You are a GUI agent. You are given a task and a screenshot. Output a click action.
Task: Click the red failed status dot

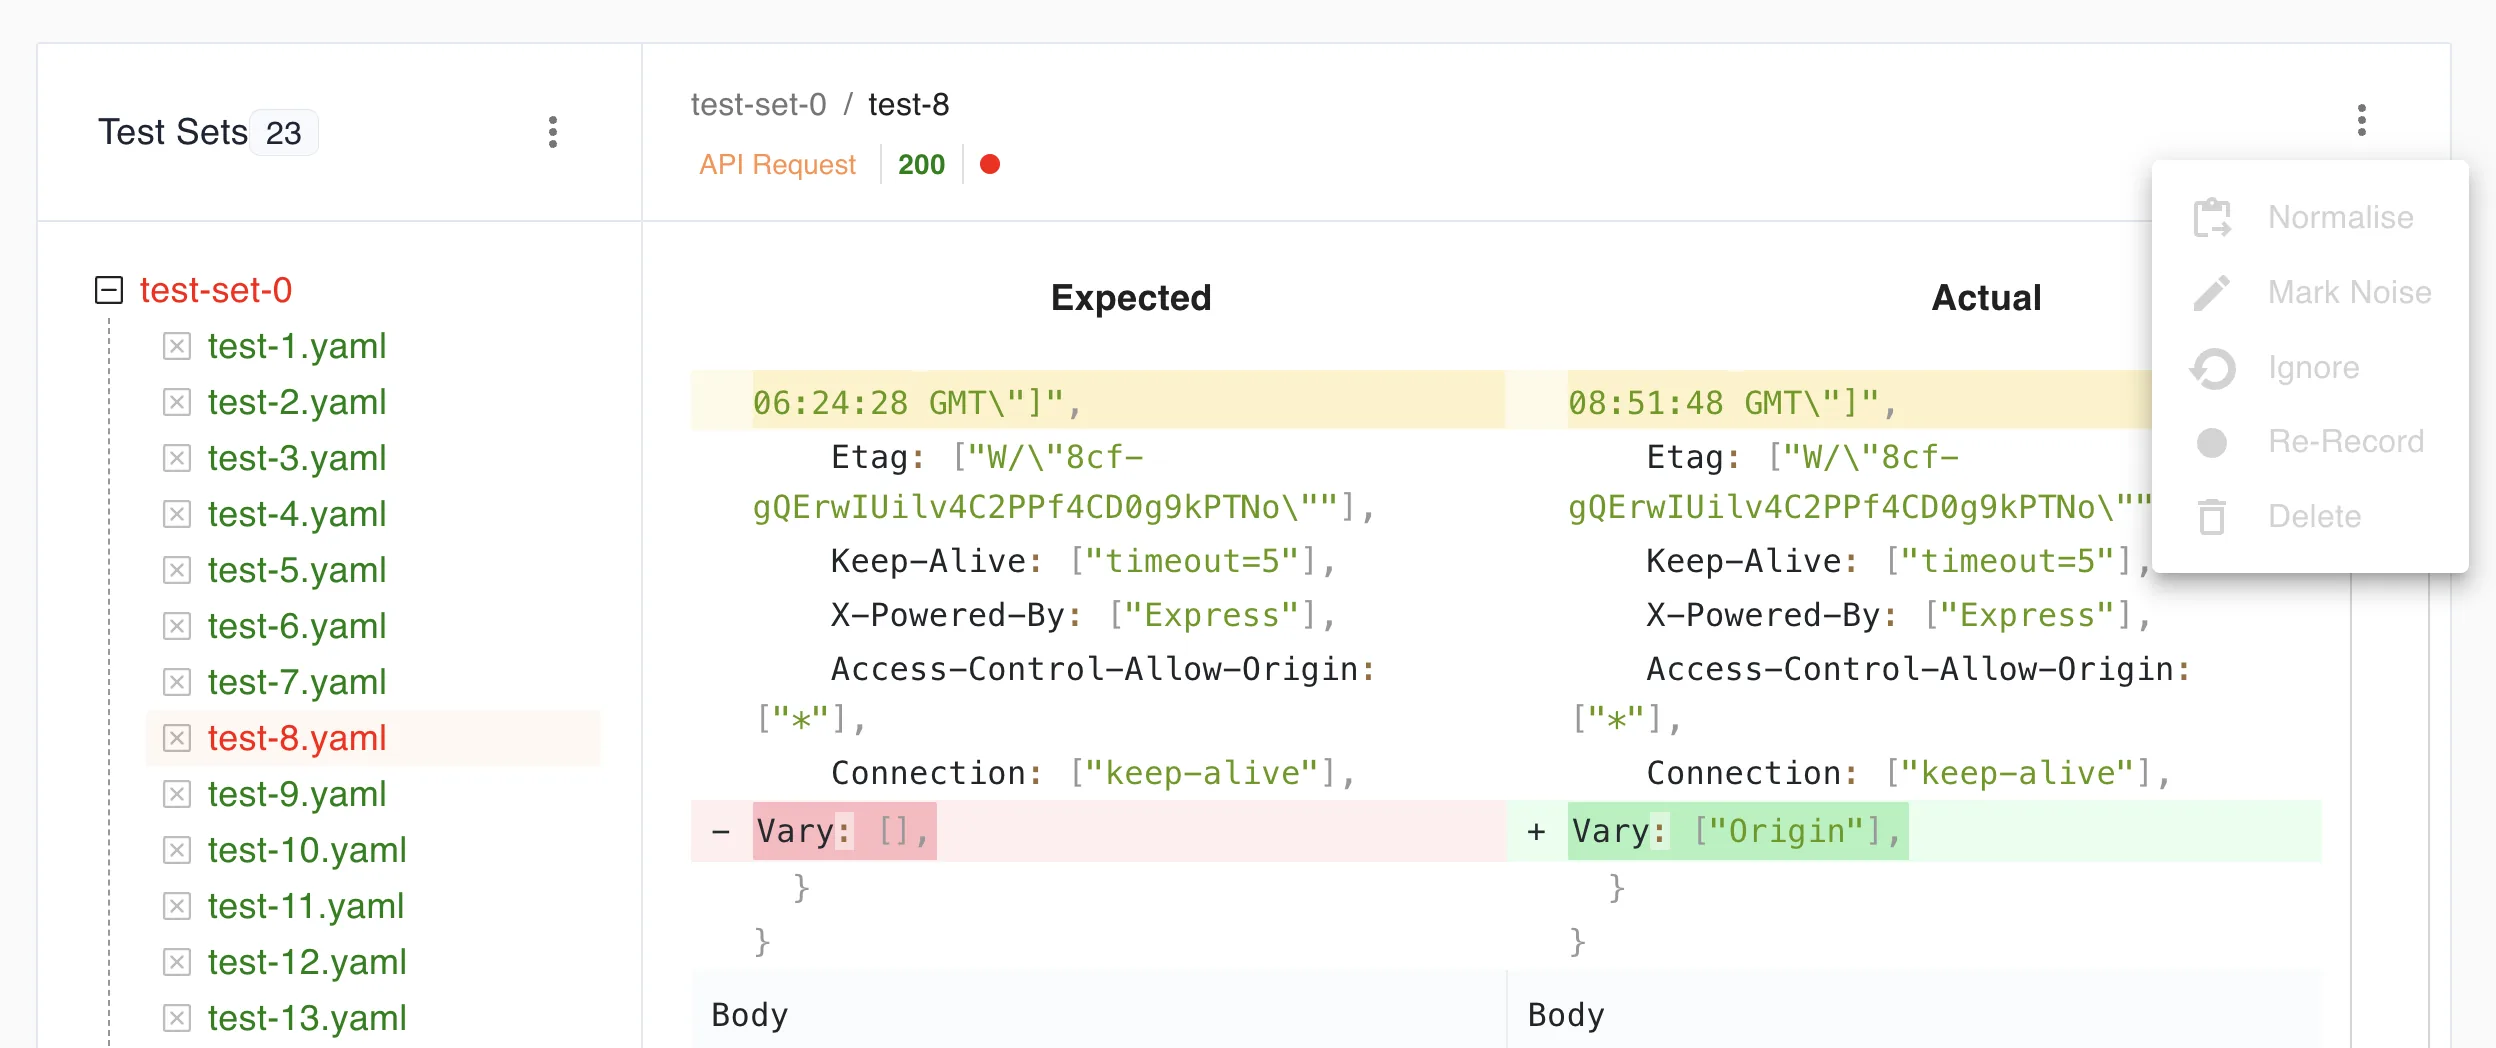[x=990, y=164]
